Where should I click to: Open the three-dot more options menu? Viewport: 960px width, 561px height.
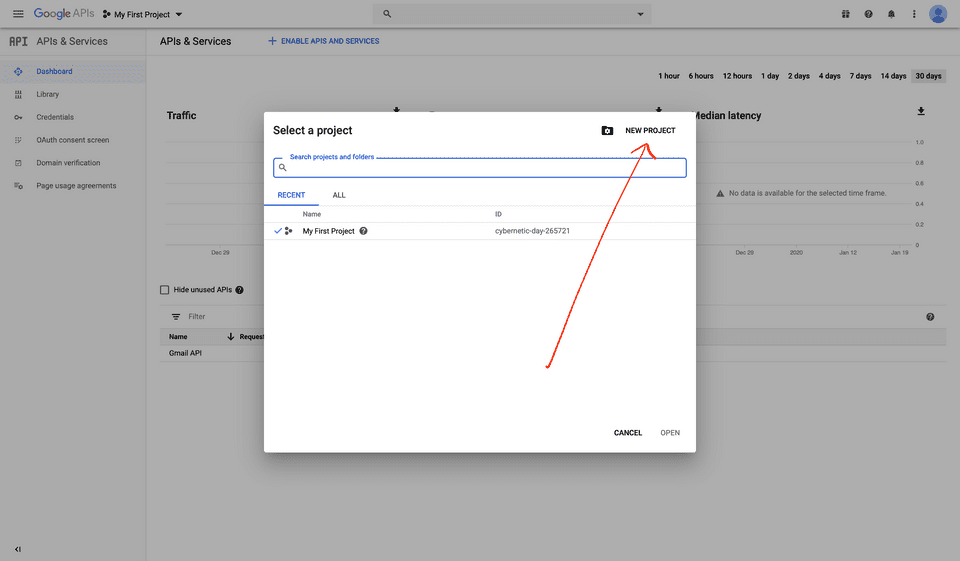[x=914, y=13]
